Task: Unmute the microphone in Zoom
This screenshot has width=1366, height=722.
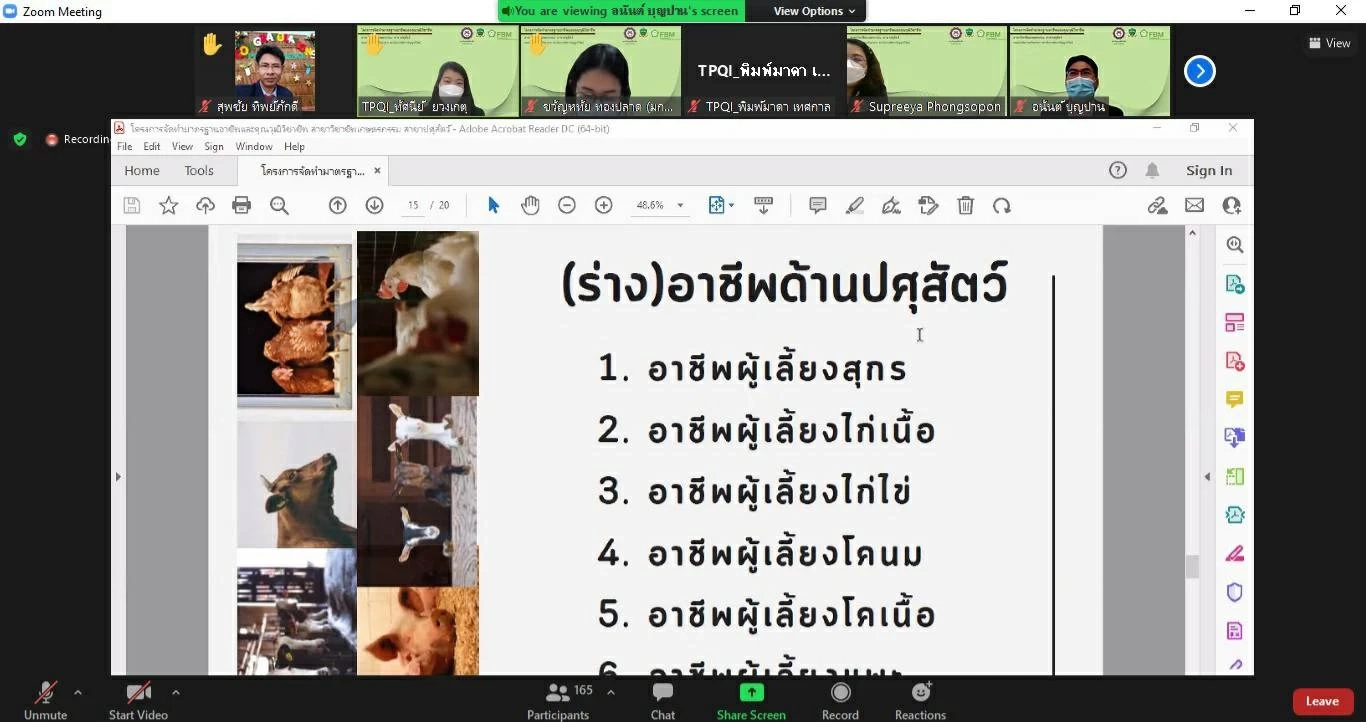Action: 44,698
